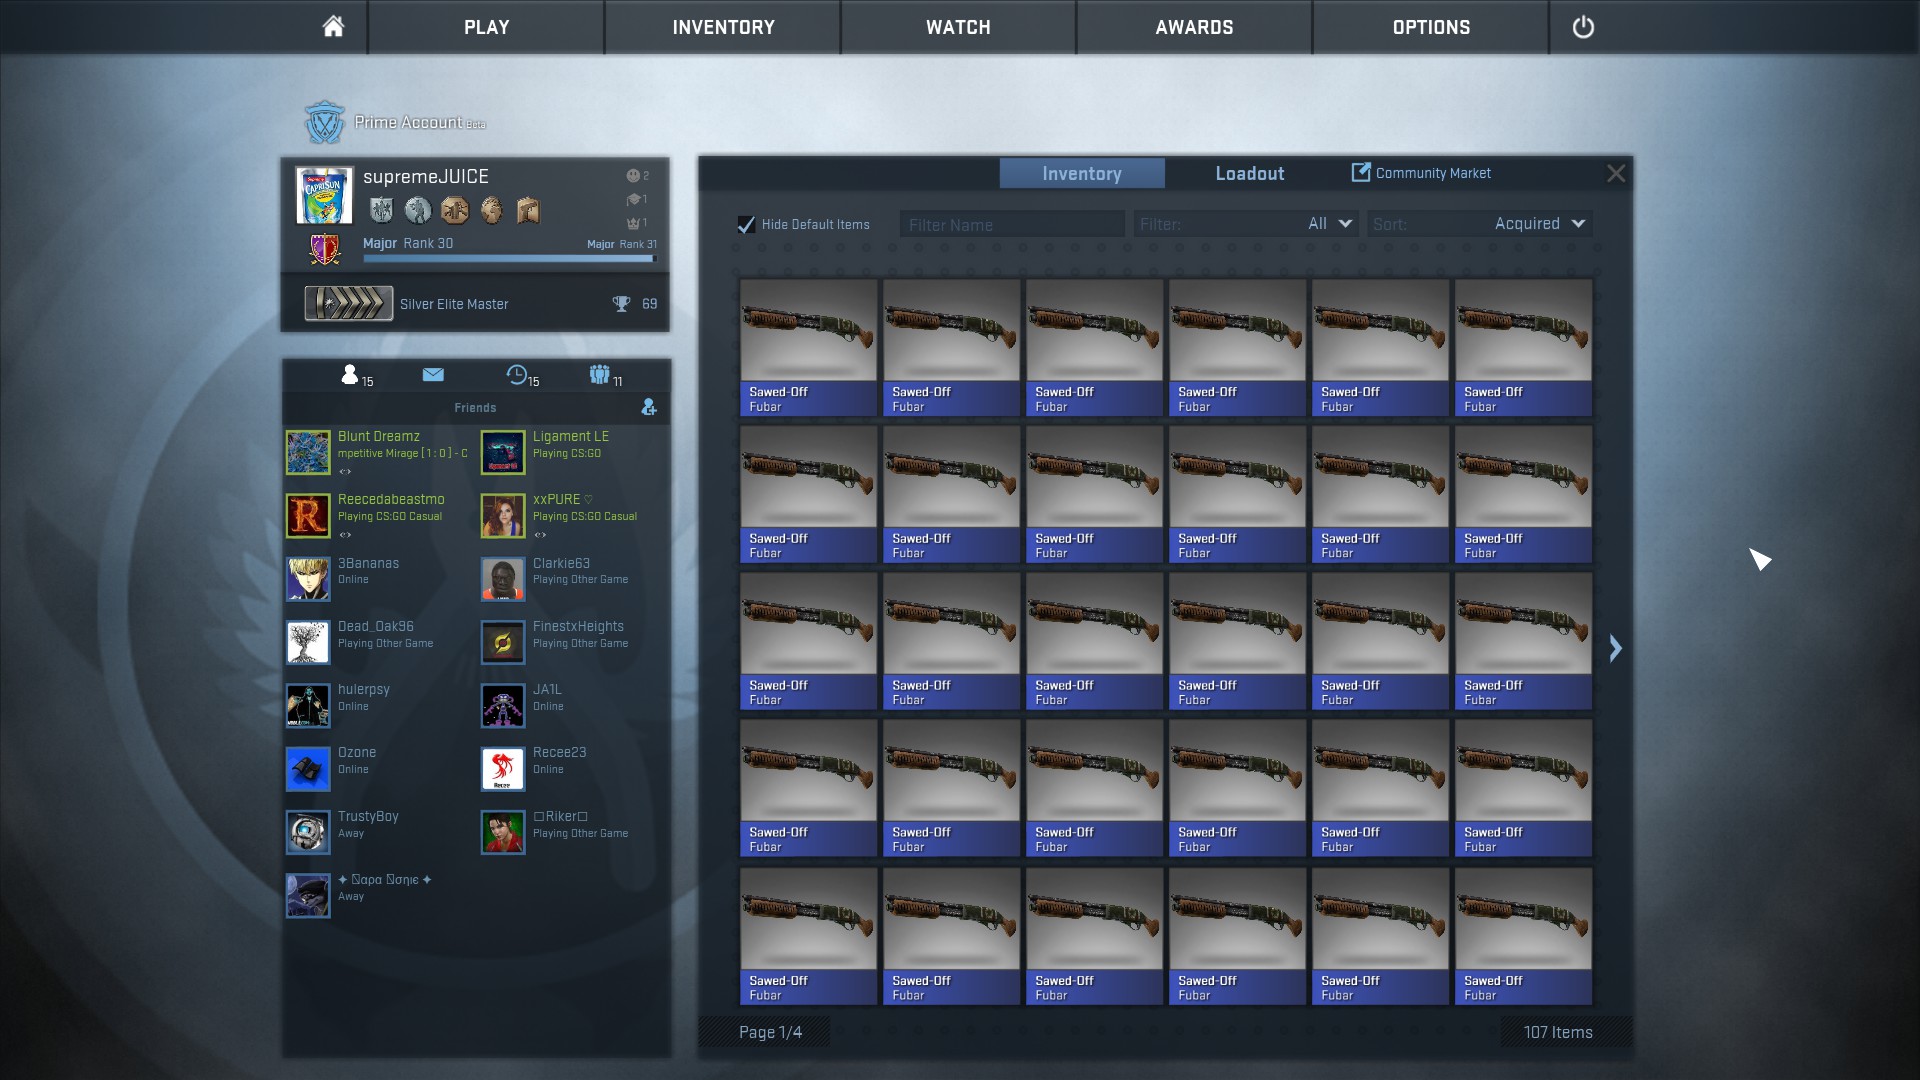Image resolution: width=1920 pixels, height=1080 pixels.
Task: Select the friends list person icon
Action: coord(350,375)
